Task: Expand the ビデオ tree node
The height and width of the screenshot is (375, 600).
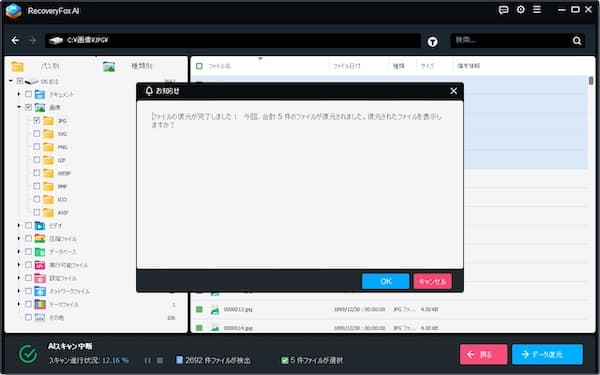Action: (x=18, y=225)
